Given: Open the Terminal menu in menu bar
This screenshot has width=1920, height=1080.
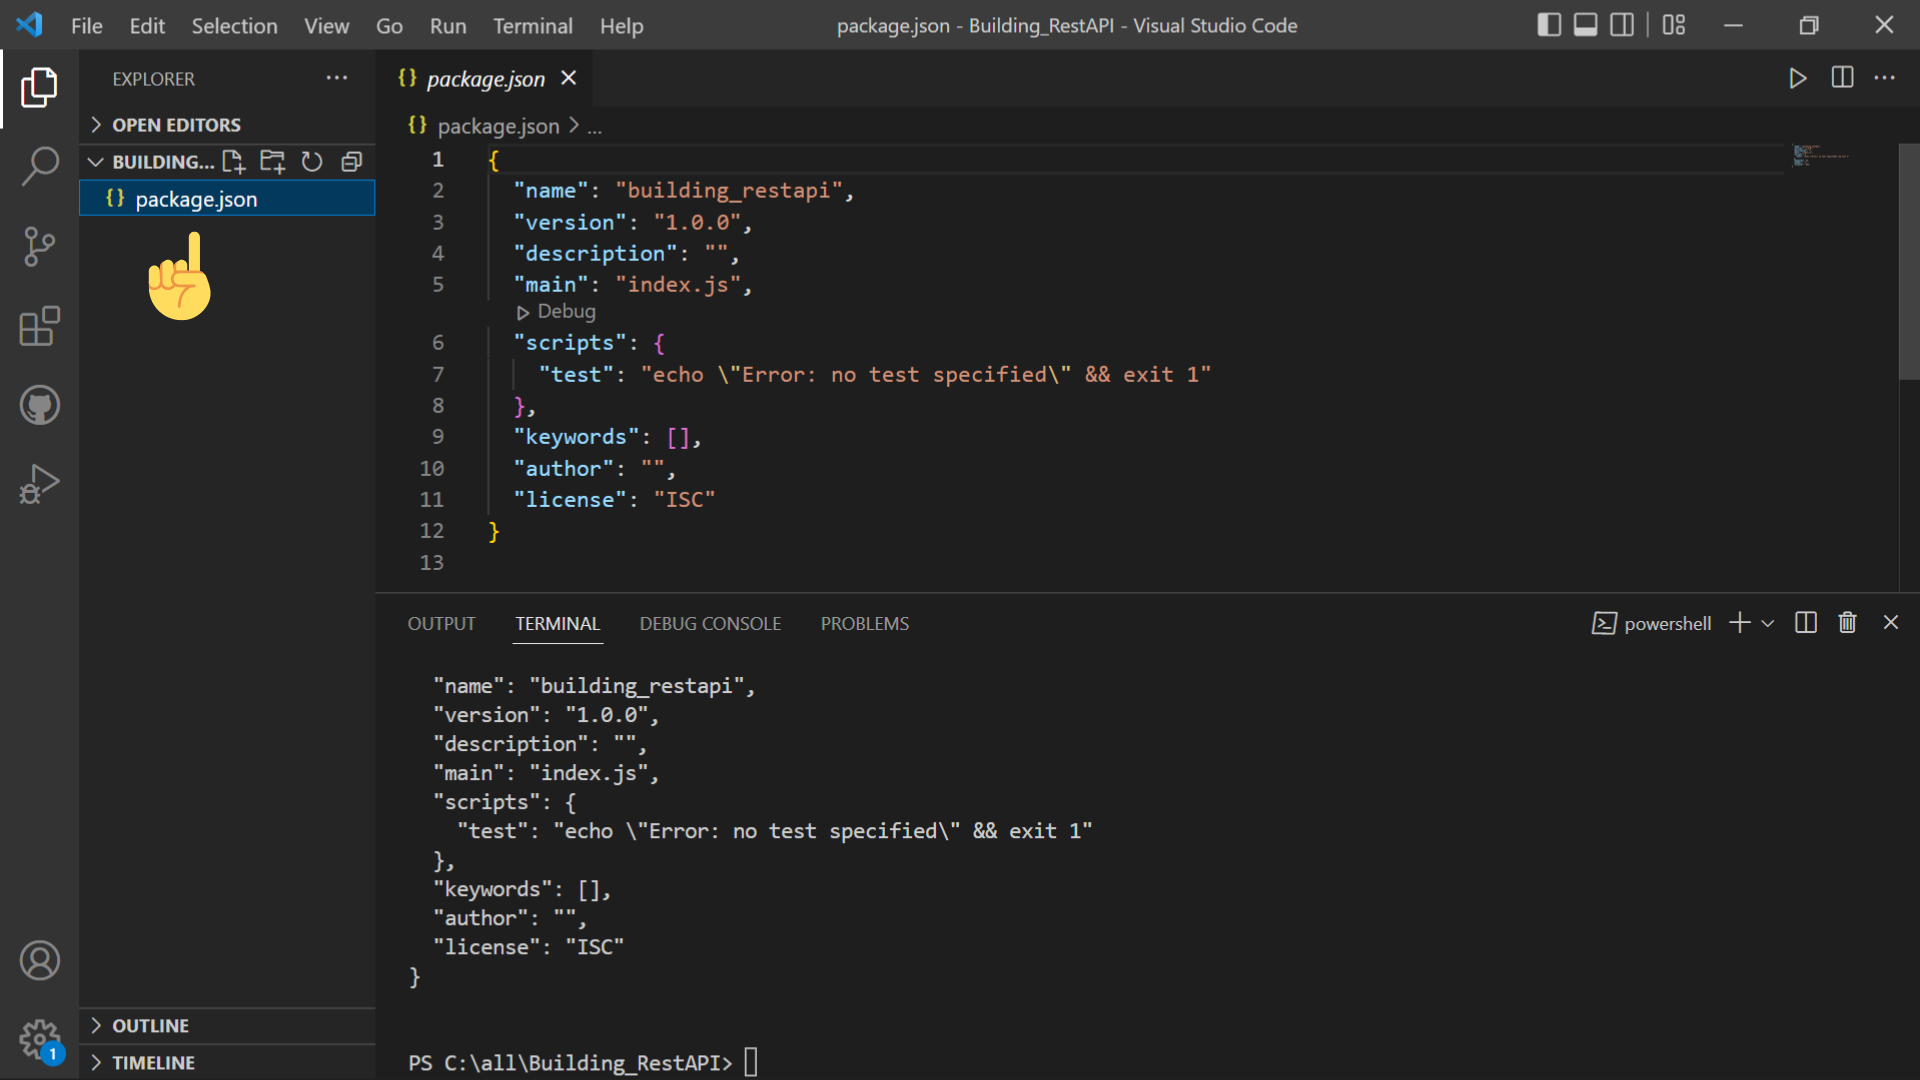Looking at the screenshot, I should click(529, 25).
